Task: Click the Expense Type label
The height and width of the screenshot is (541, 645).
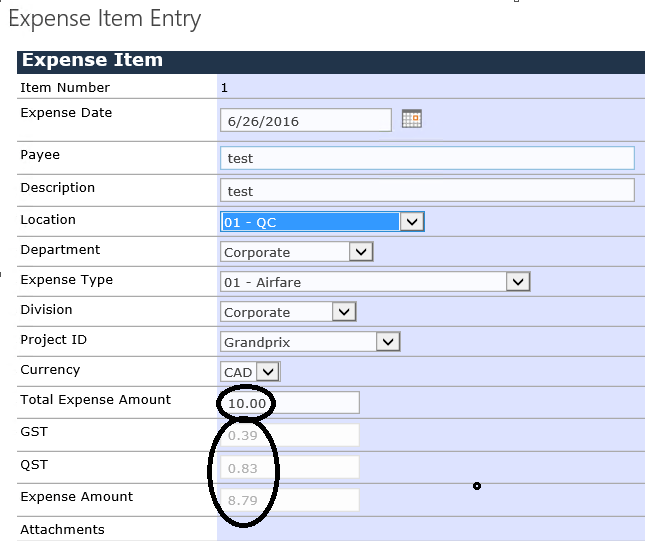Action: (x=67, y=280)
